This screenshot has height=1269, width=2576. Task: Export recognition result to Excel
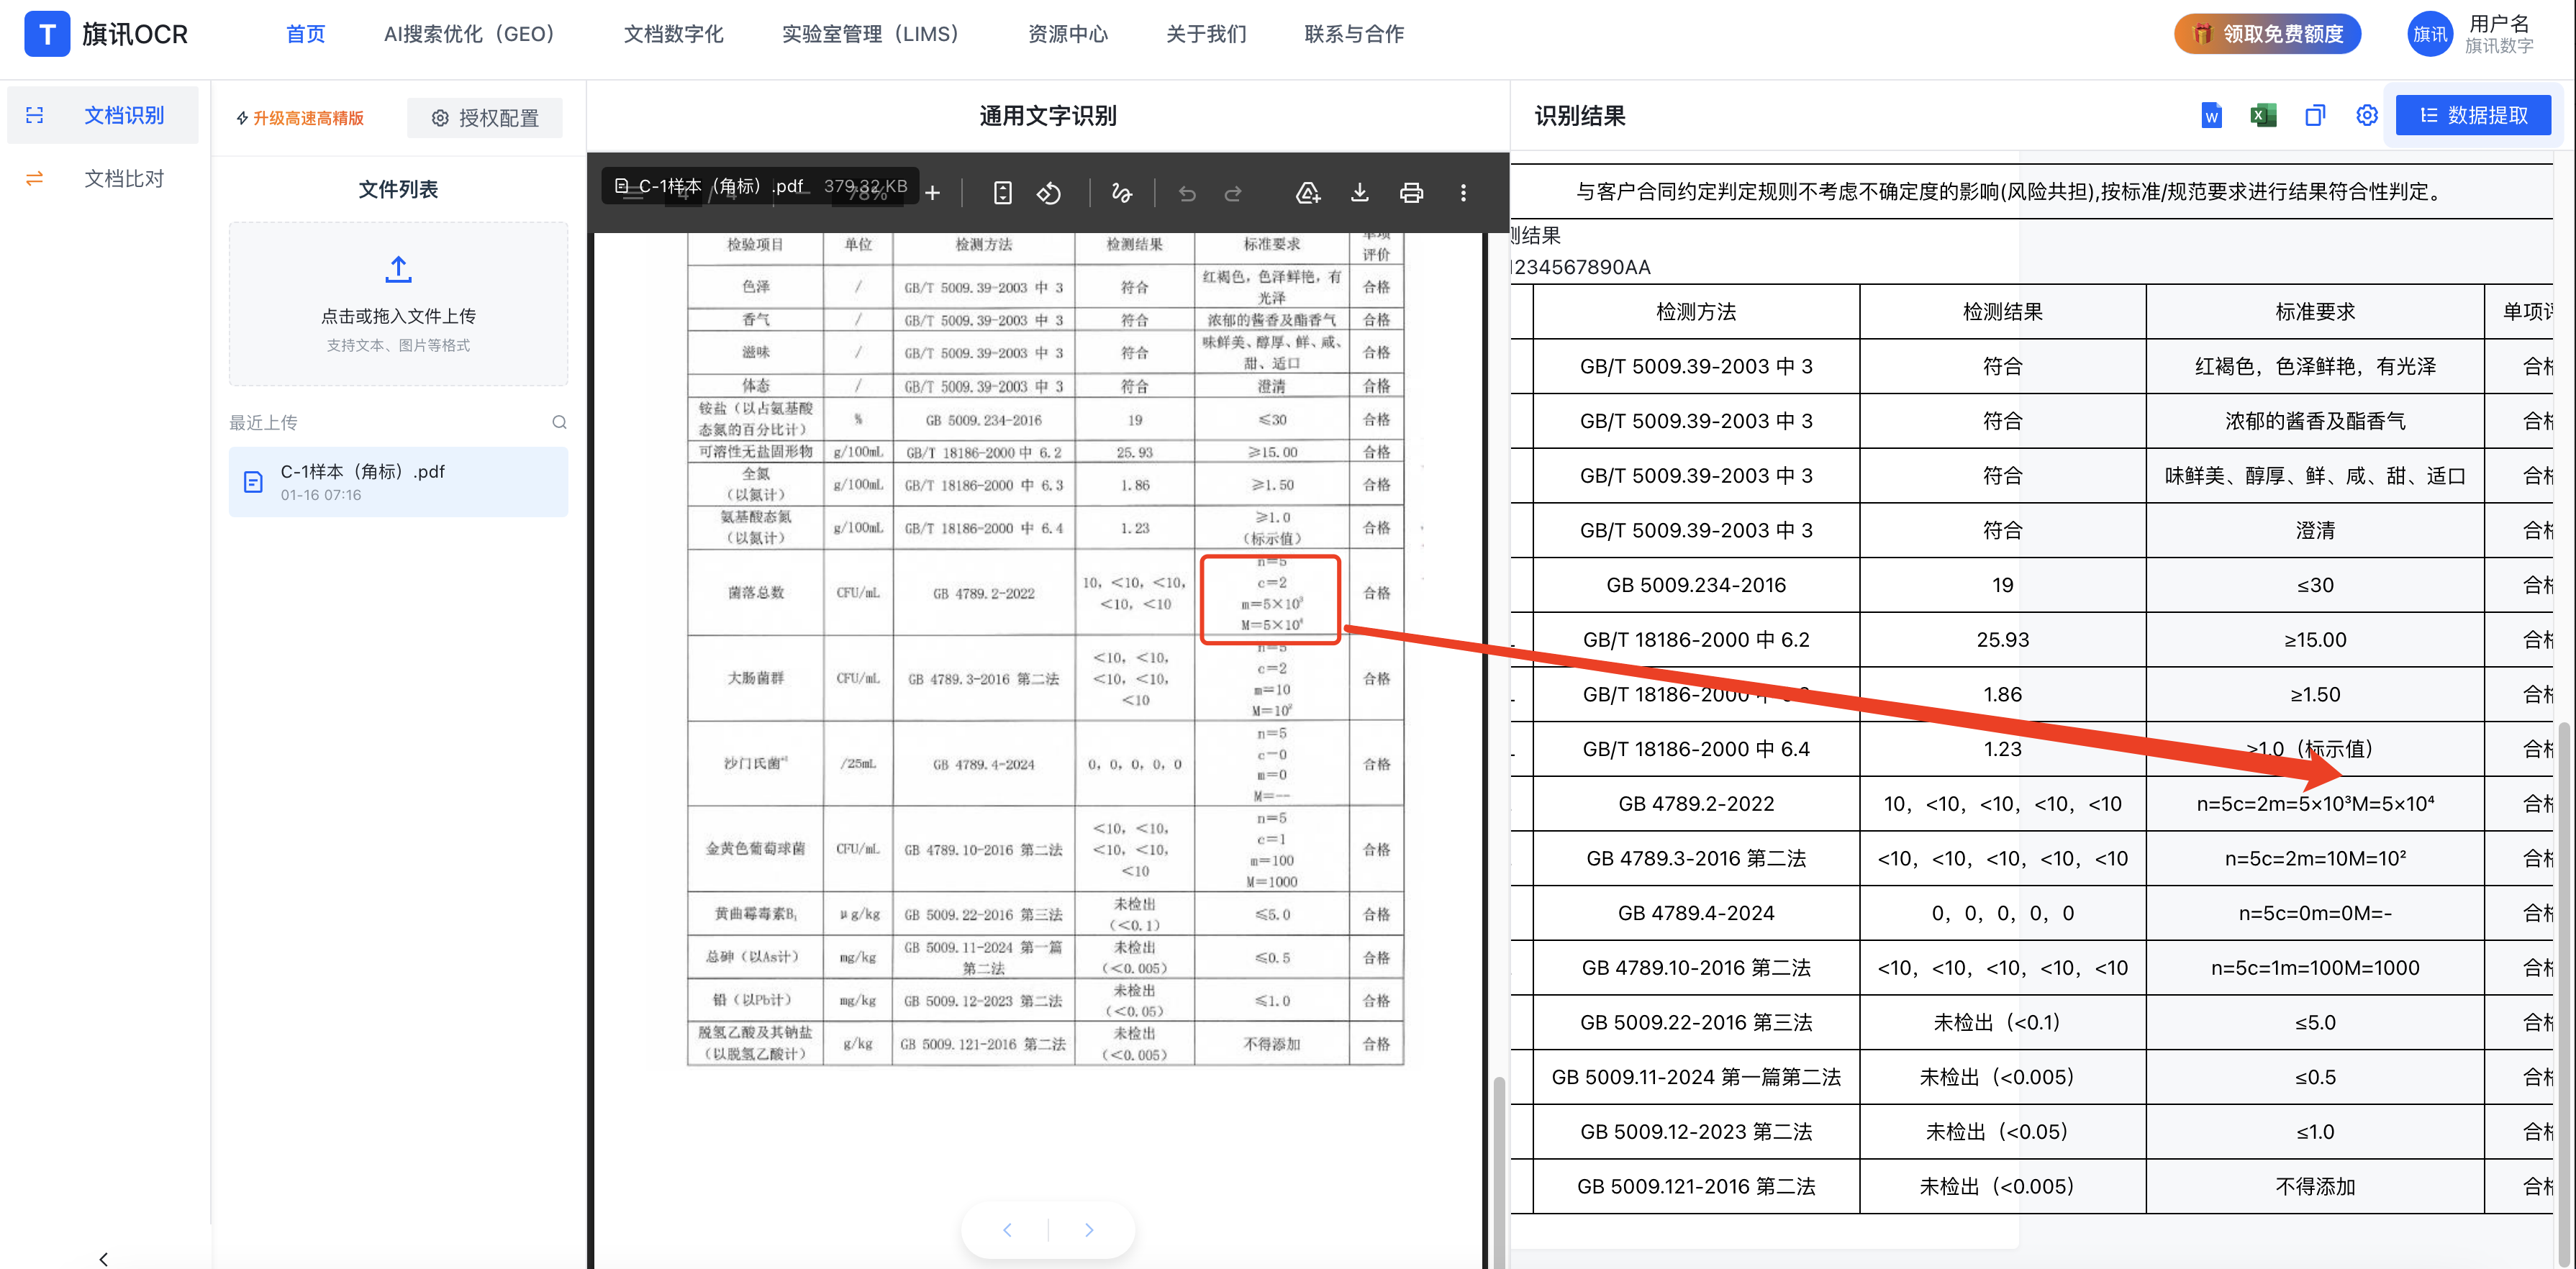[2263, 116]
